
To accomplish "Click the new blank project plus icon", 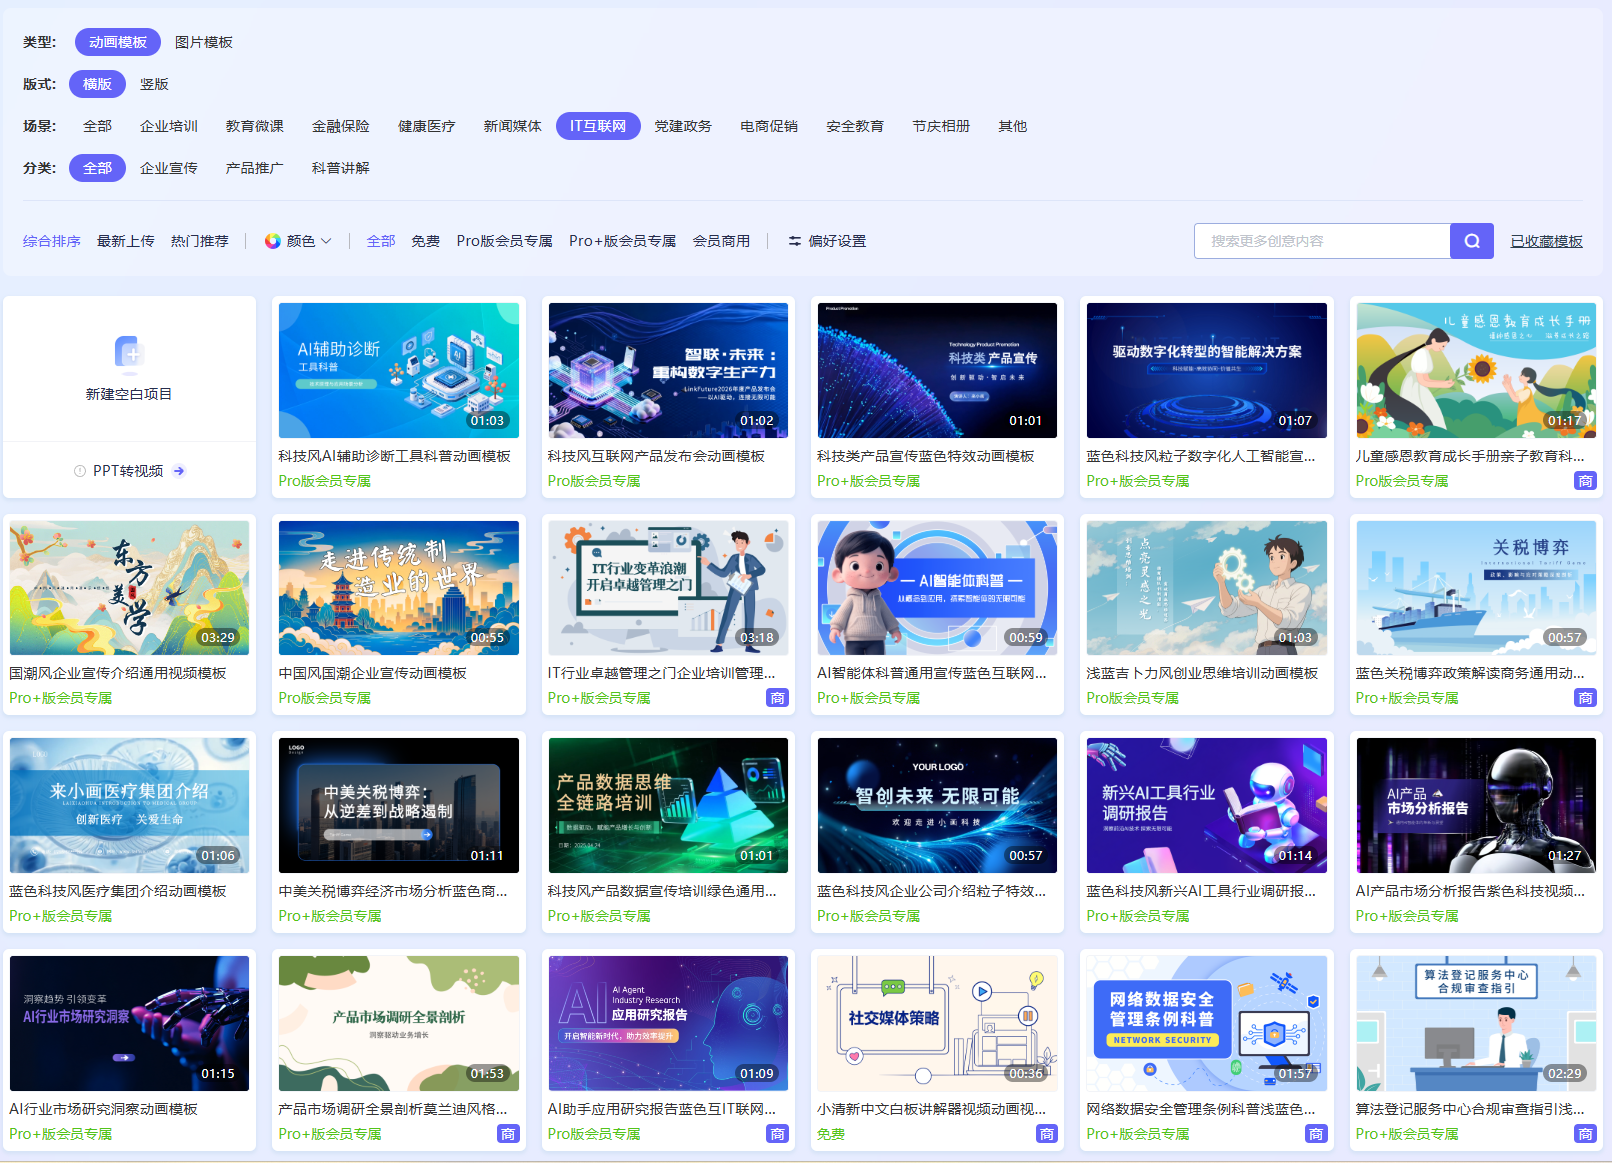I will (x=129, y=353).
